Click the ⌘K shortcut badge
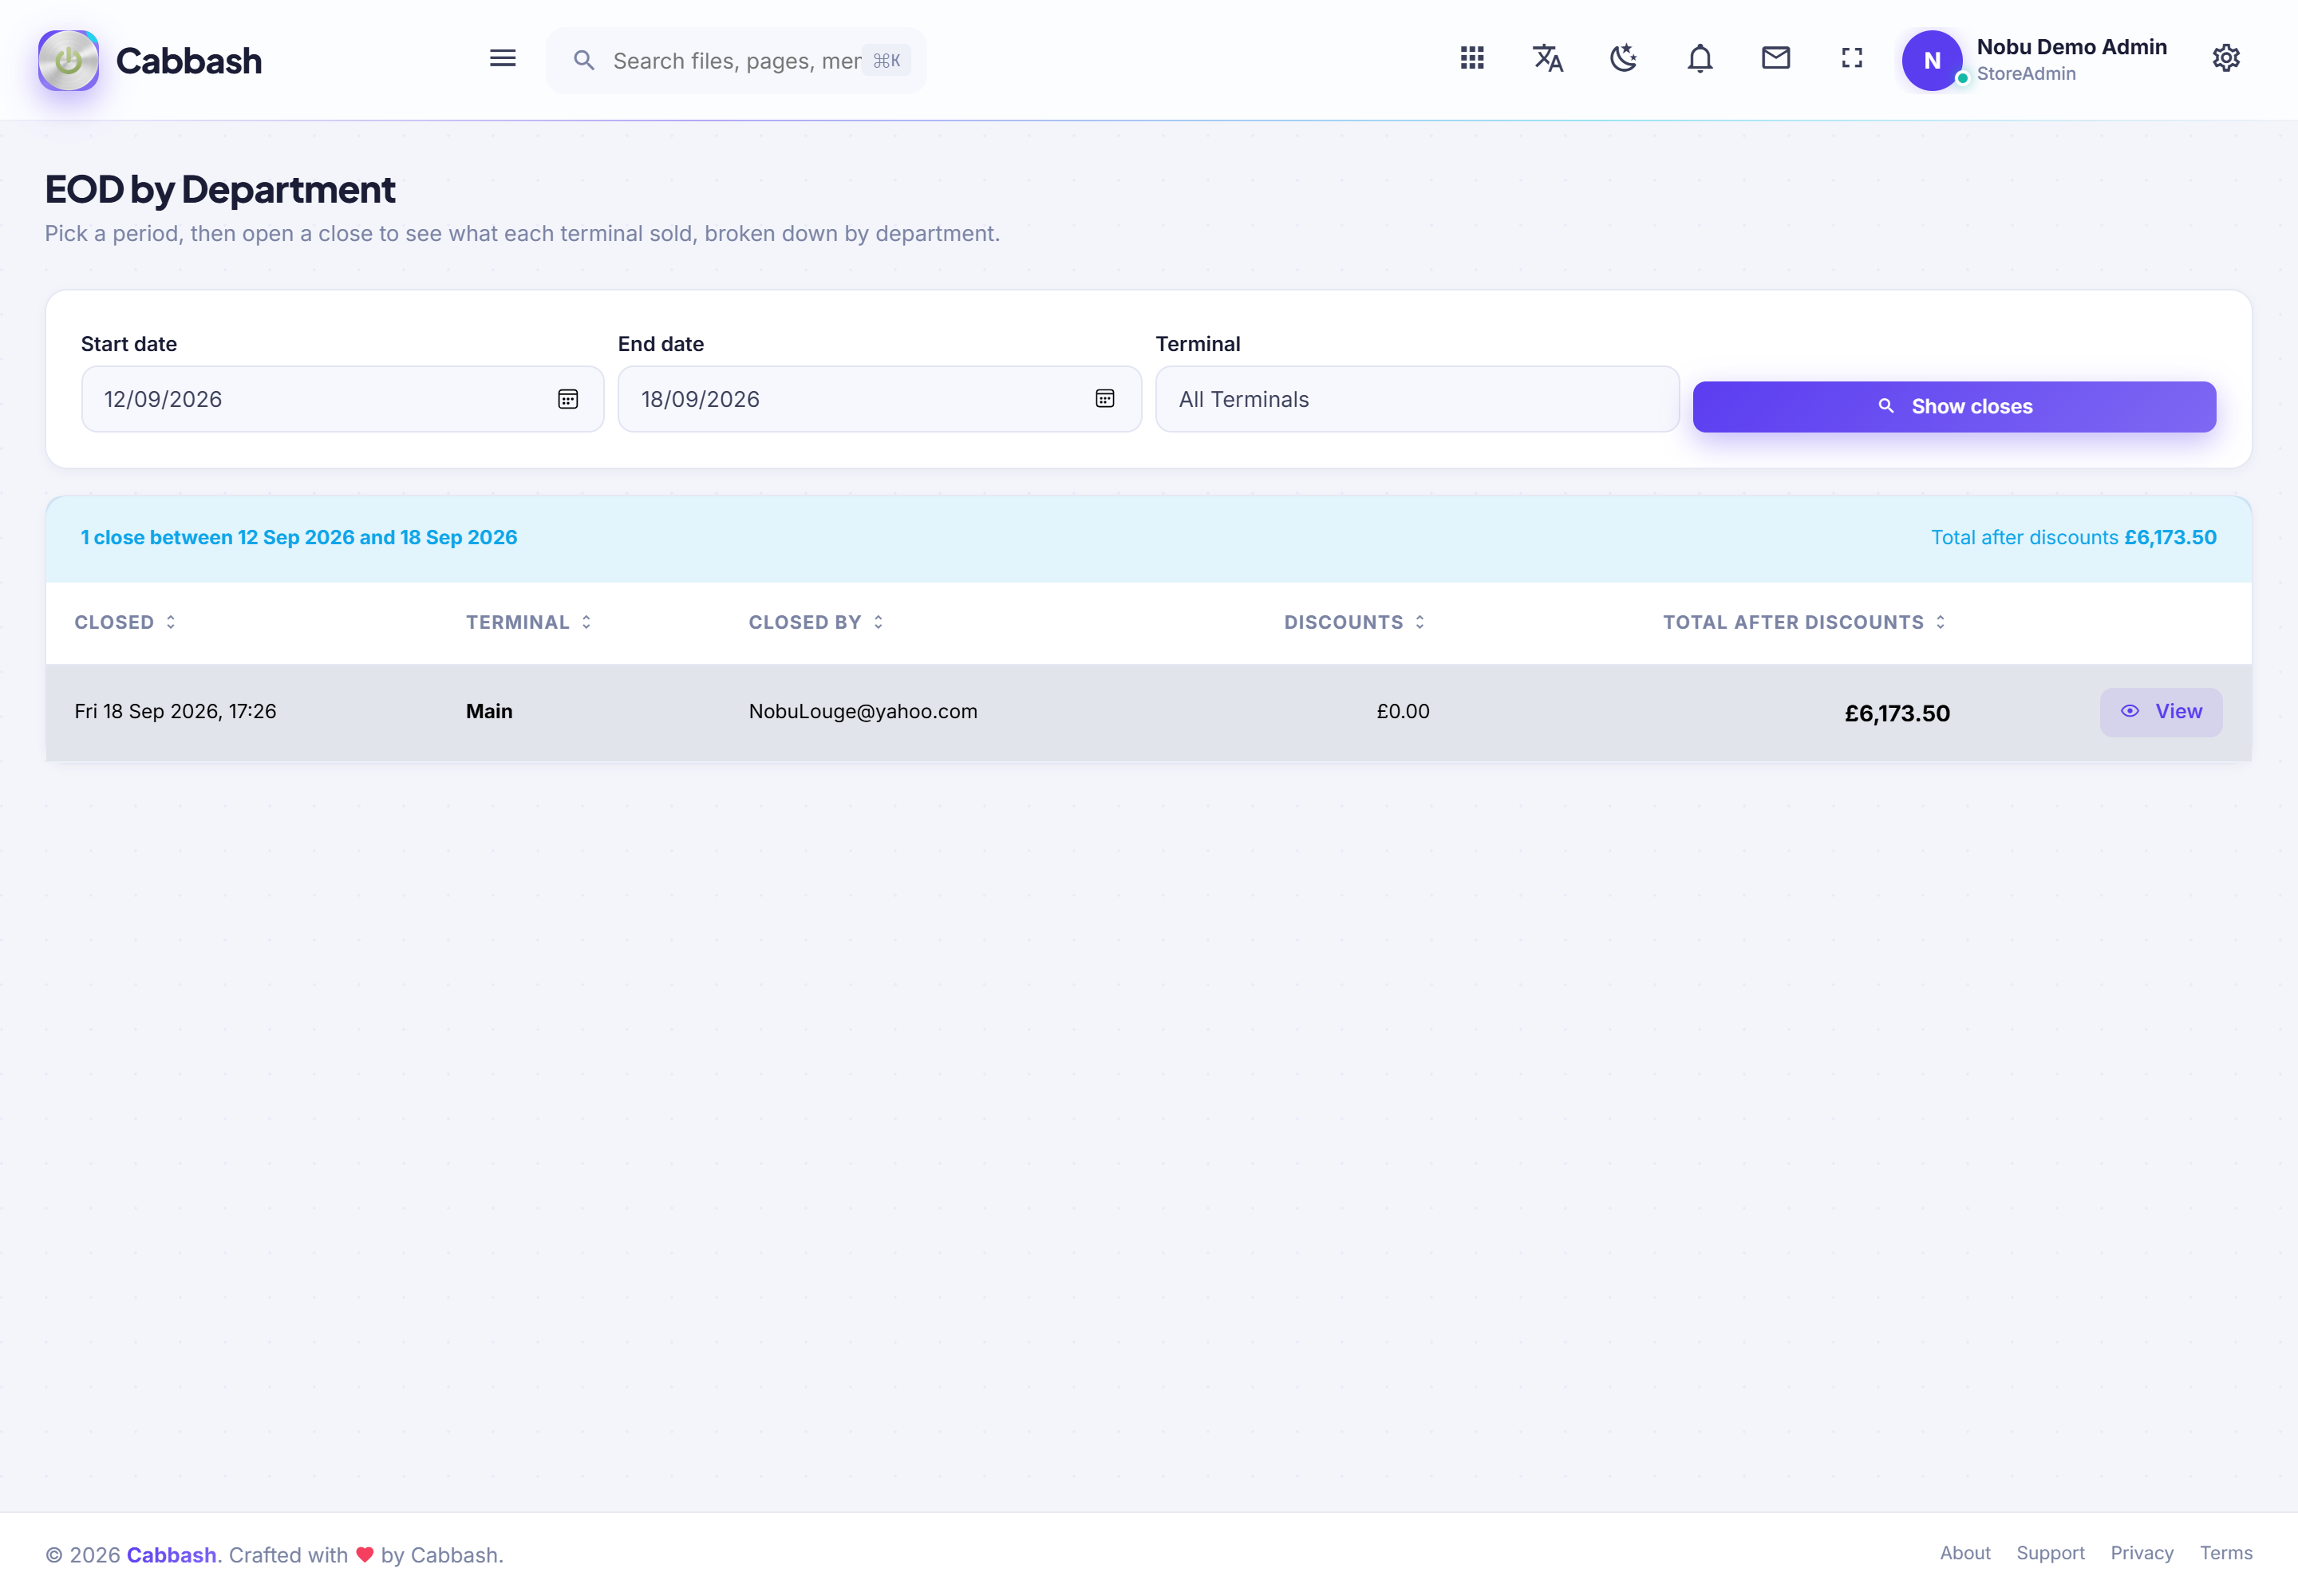The image size is (2298, 1596). (x=886, y=61)
